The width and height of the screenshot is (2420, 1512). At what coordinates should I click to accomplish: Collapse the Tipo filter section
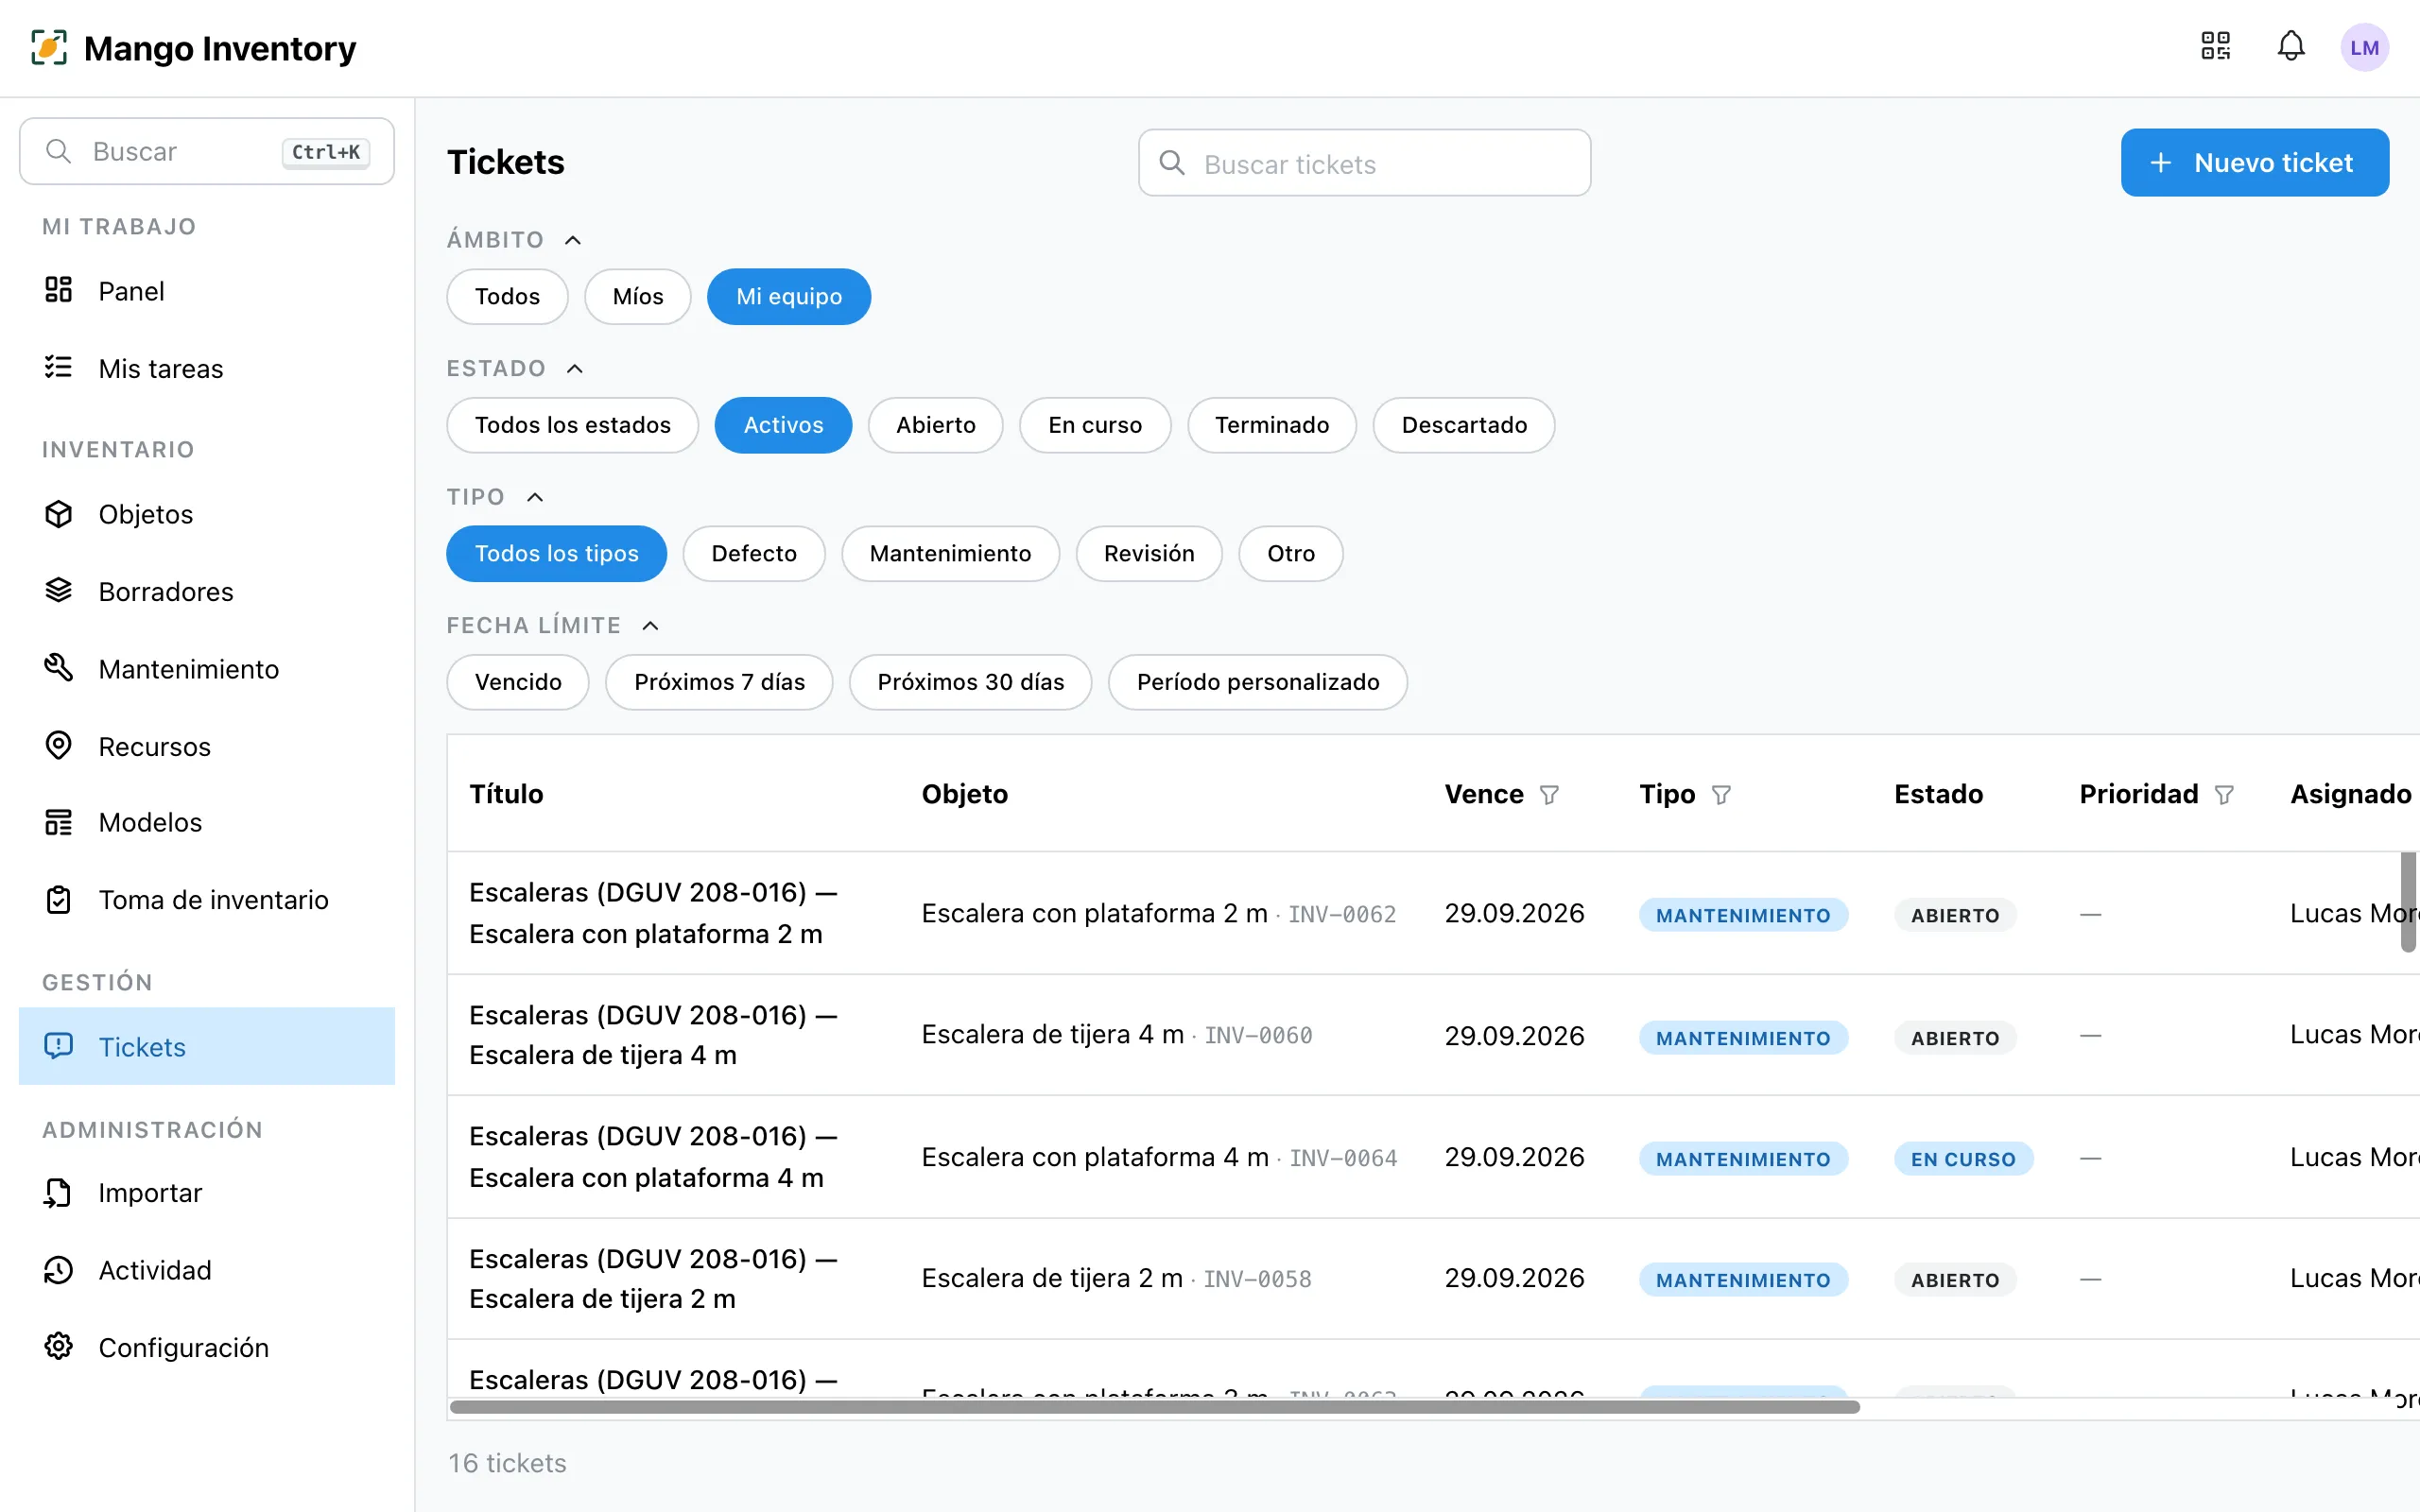(535, 497)
